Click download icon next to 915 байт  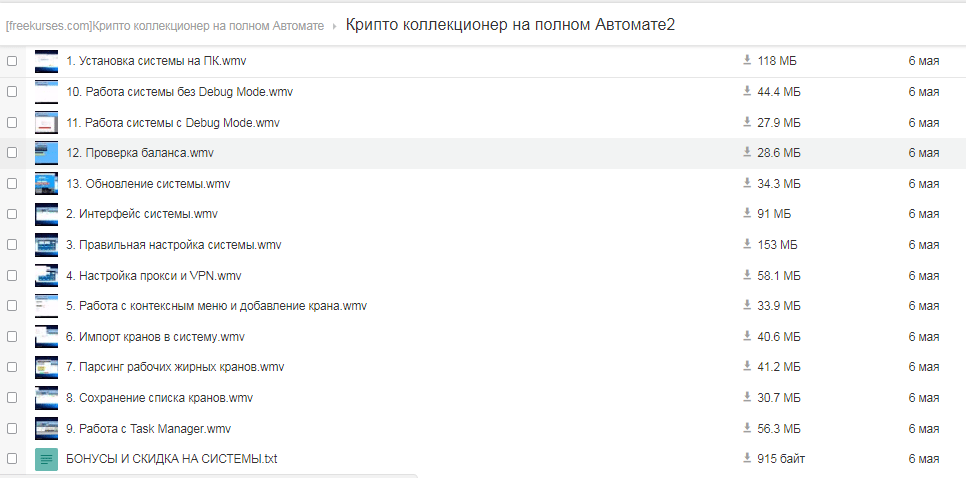coord(746,459)
